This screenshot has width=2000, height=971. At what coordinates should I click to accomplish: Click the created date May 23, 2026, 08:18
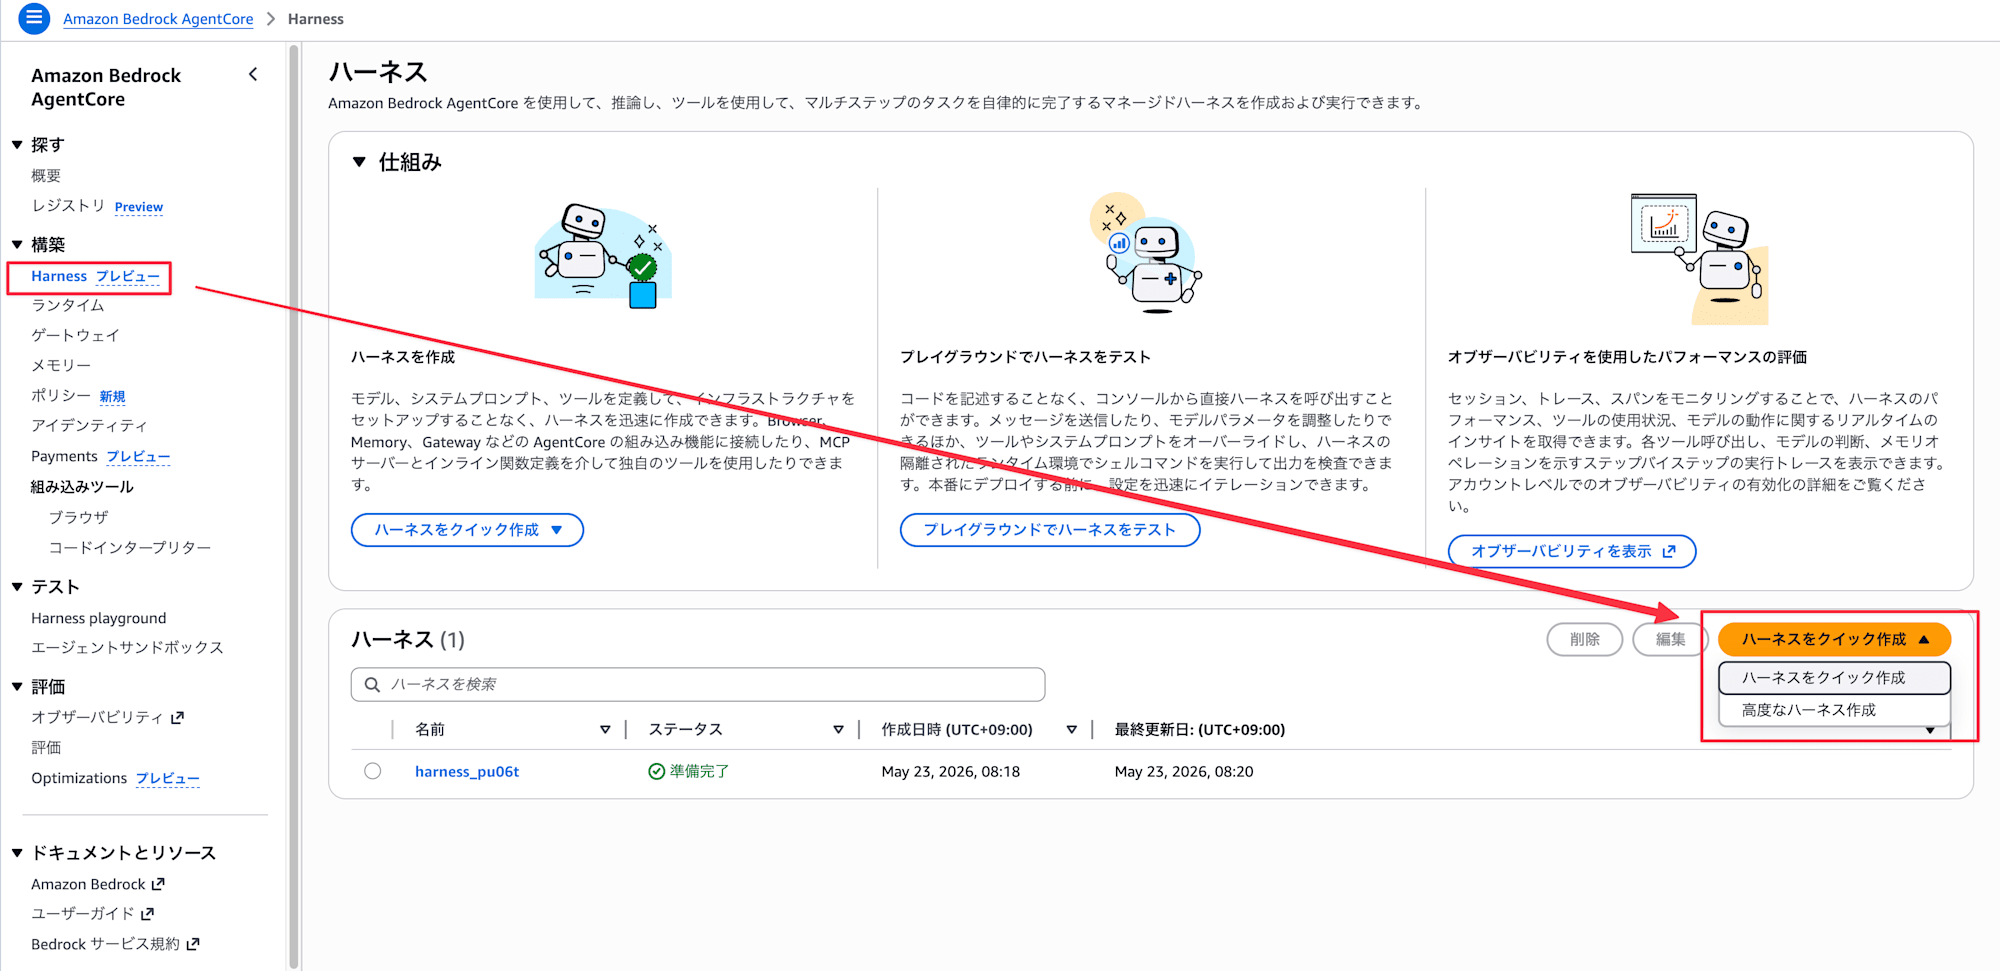click(x=951, y=771)
